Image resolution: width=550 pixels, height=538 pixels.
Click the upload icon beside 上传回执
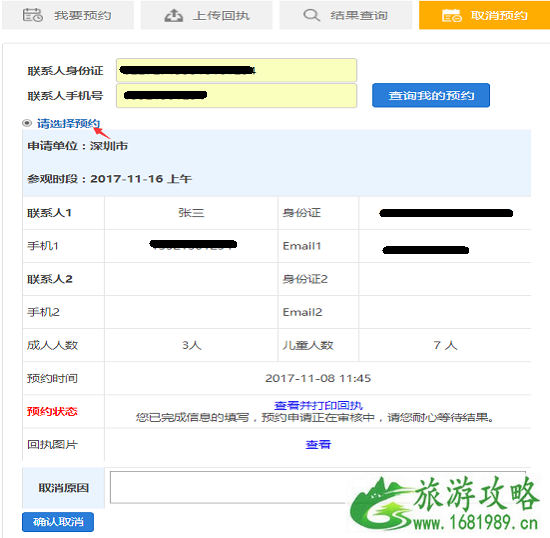pyautogui.click(x=174, y=15)
